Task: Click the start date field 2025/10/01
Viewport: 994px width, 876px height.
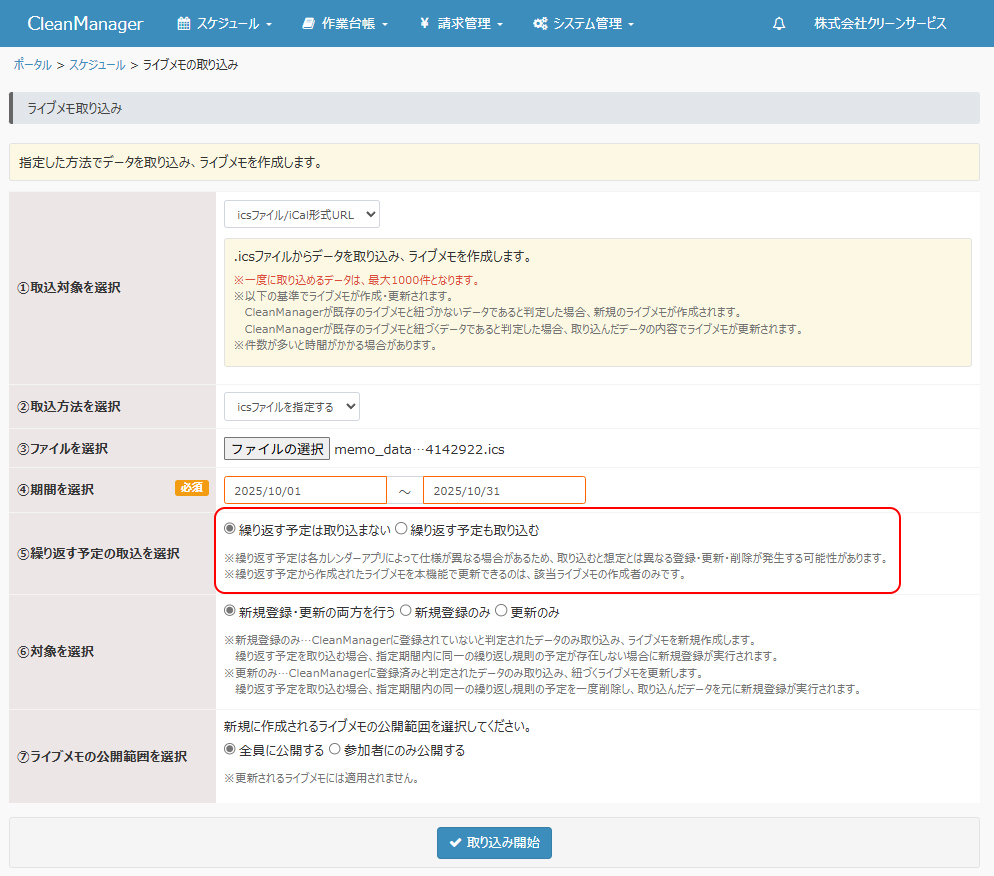Action: point(305,491)
